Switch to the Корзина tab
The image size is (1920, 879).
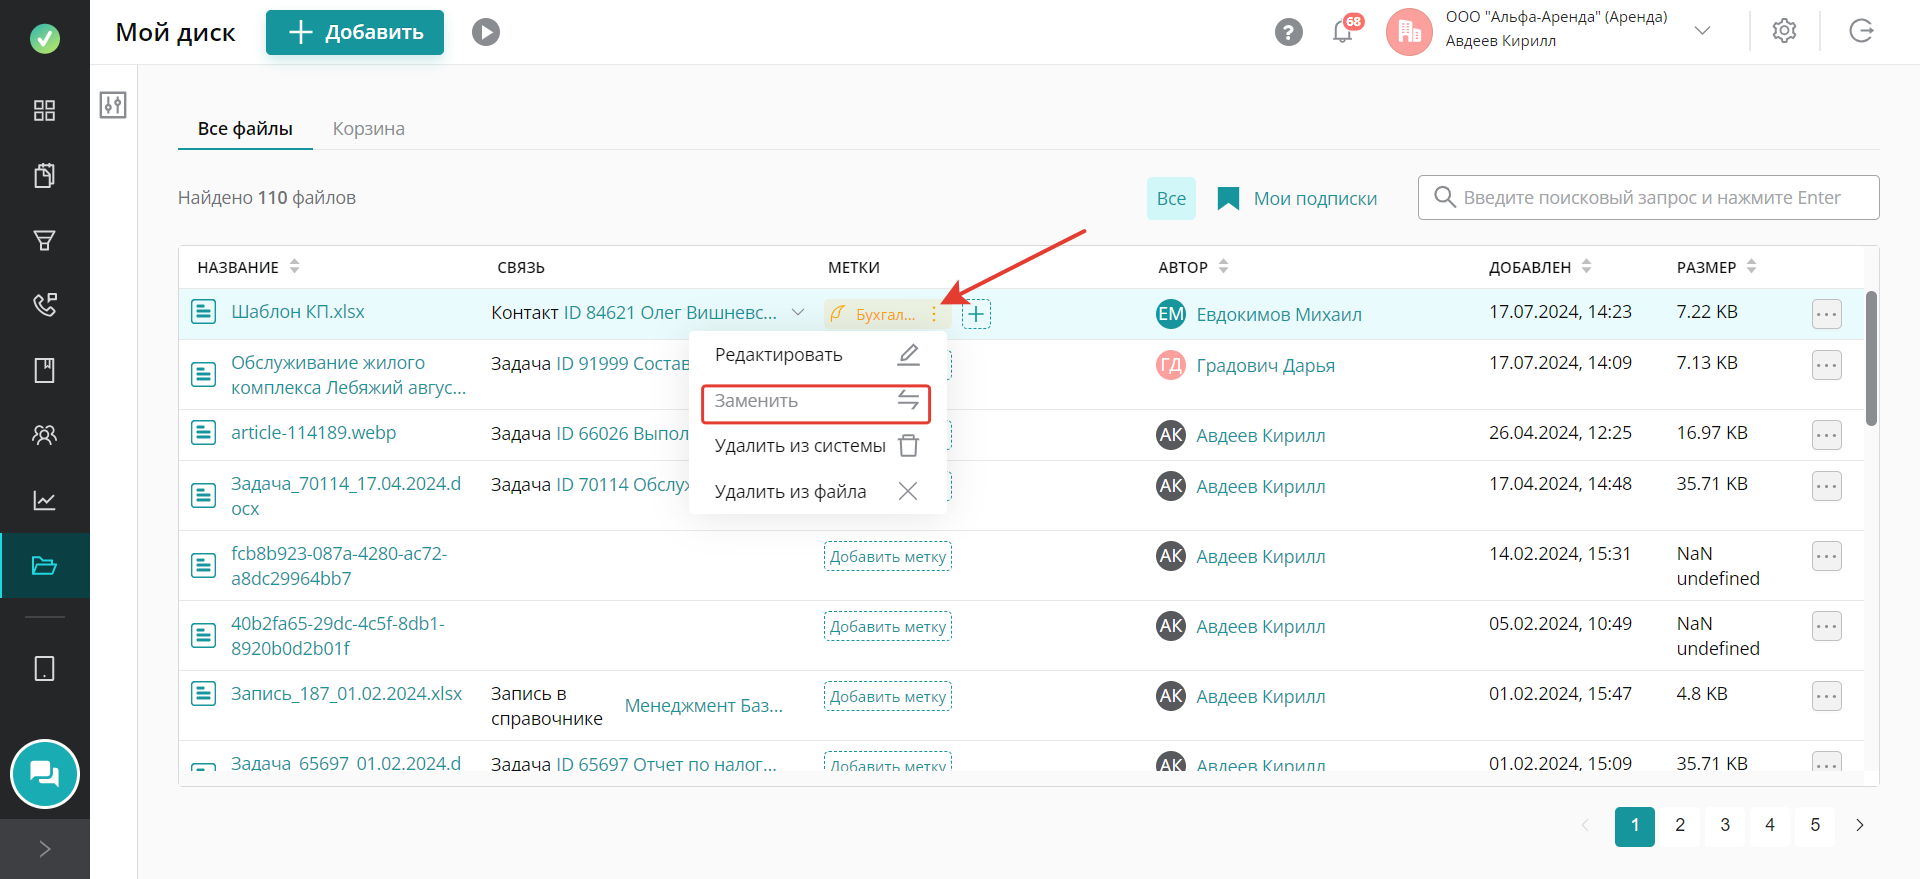[x=369, y=129]
